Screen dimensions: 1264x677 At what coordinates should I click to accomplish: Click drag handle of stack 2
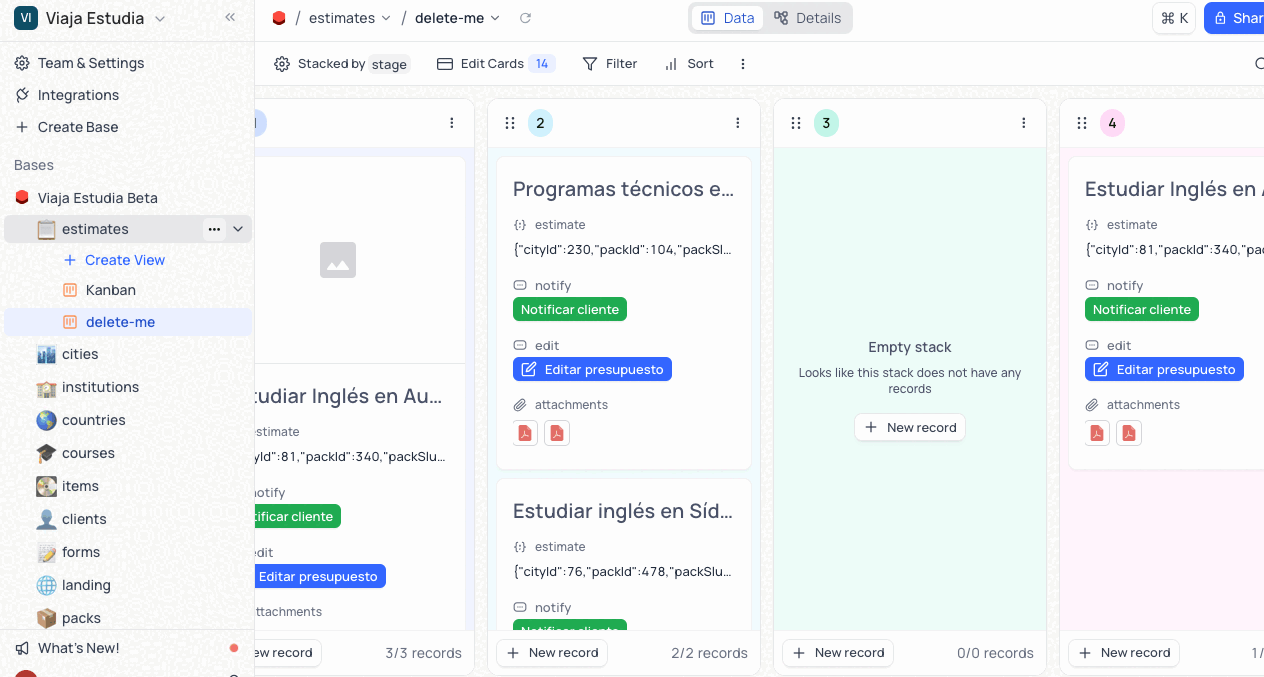click(510, 123)
